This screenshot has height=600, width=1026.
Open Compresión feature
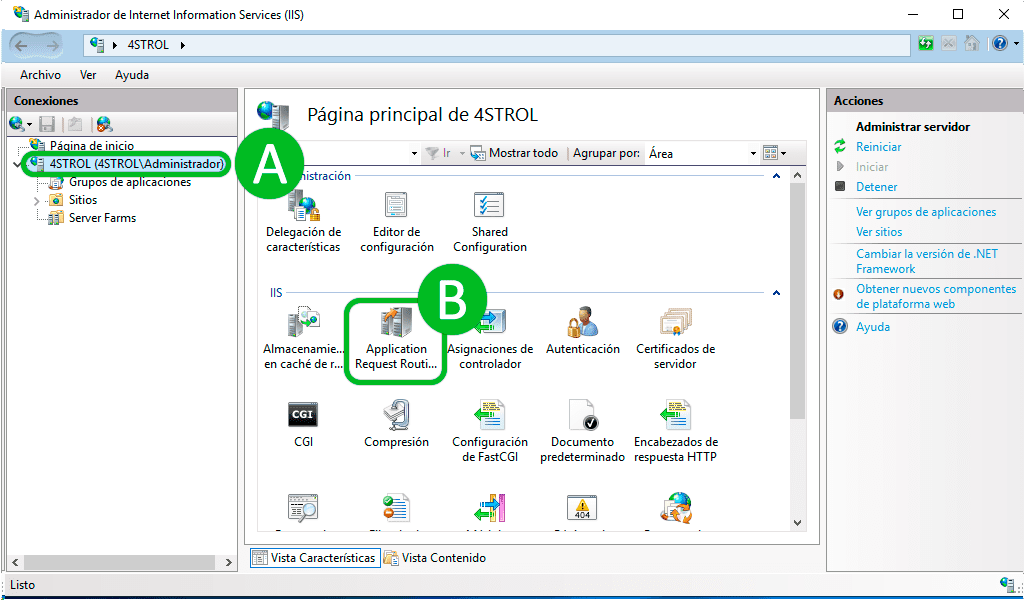click(x=396, y=425)
